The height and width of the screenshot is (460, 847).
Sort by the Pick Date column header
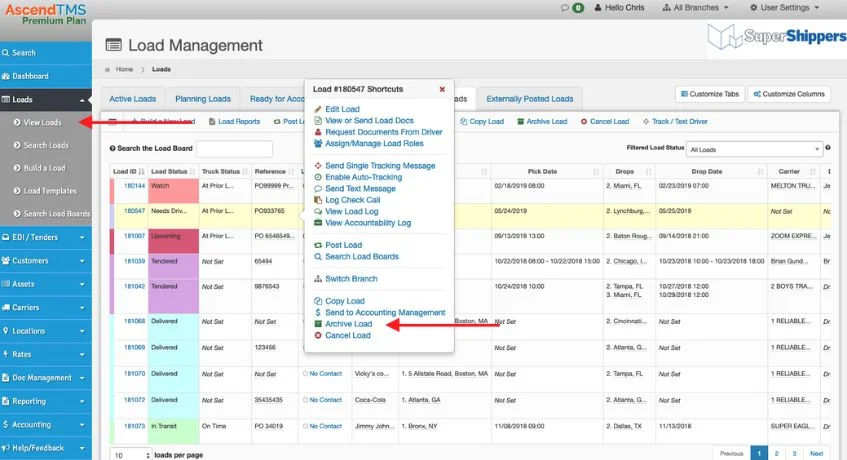click(546, 171)
